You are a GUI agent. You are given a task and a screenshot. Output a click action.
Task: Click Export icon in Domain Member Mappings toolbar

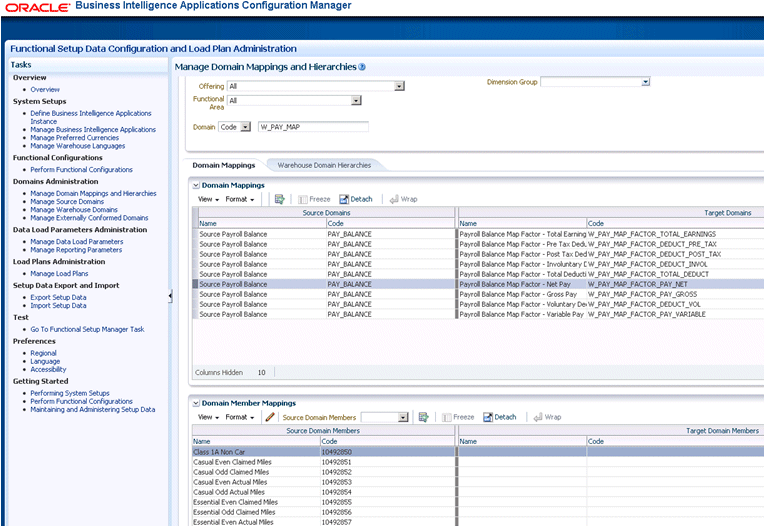click(x=424, y=417)
